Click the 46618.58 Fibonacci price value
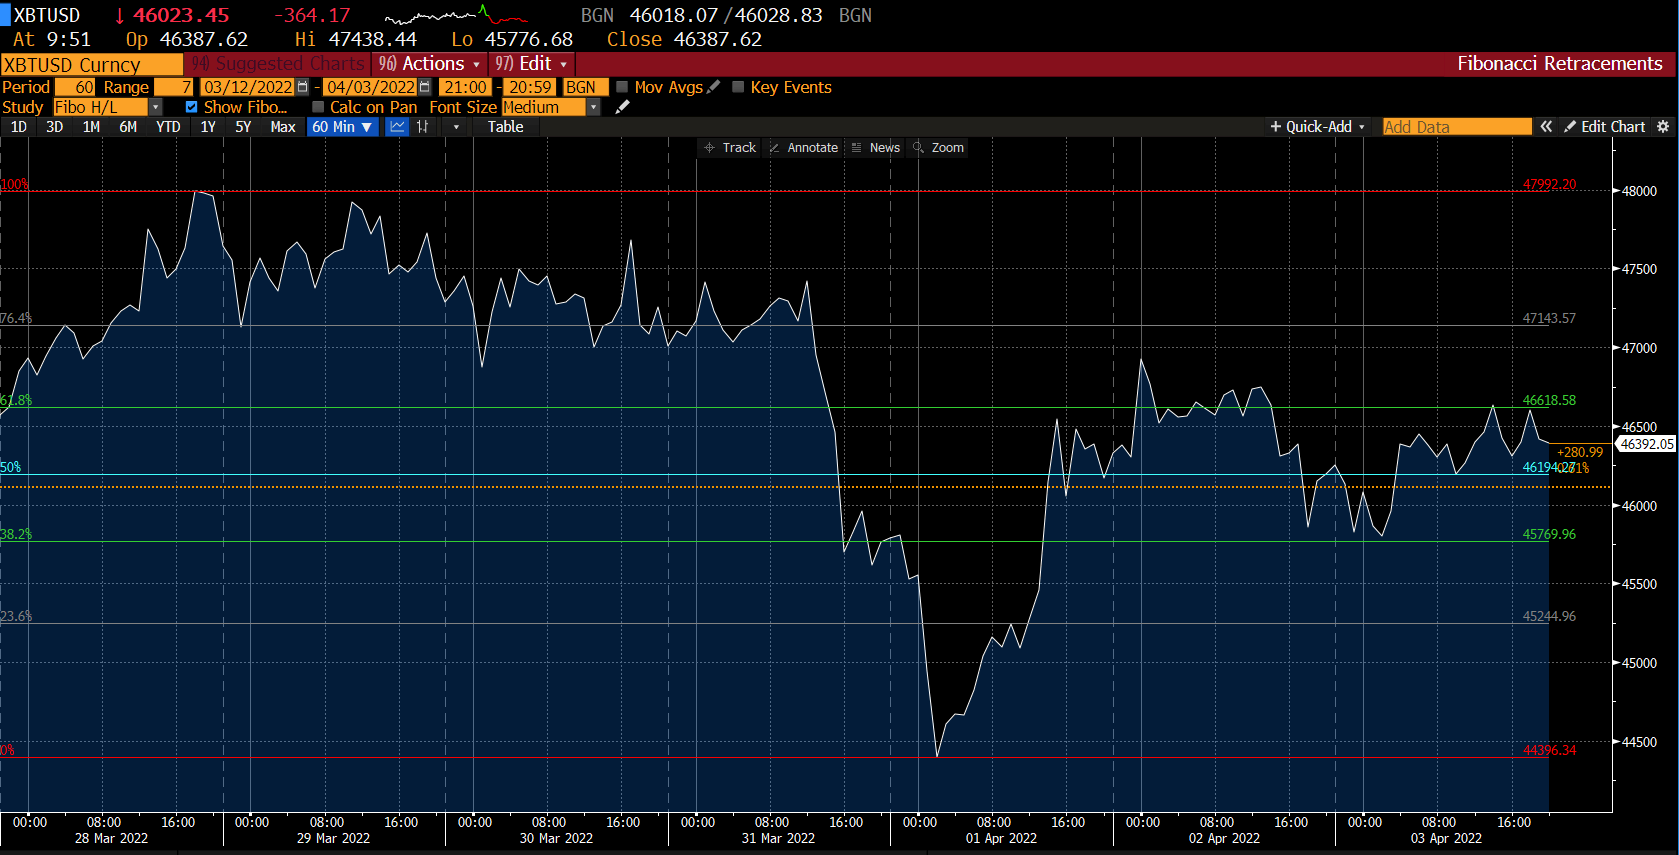Viewport: 1679px width, 855px height. point(1549,400)
